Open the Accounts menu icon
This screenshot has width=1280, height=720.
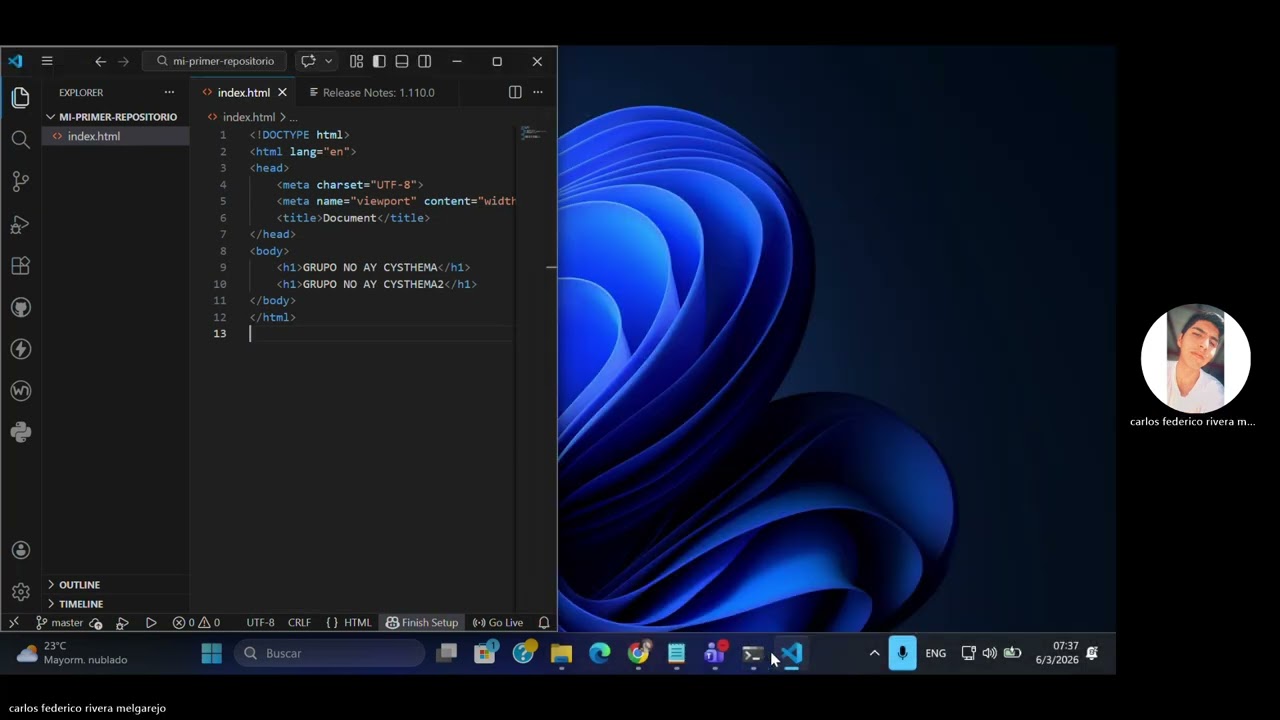[20, 550]
